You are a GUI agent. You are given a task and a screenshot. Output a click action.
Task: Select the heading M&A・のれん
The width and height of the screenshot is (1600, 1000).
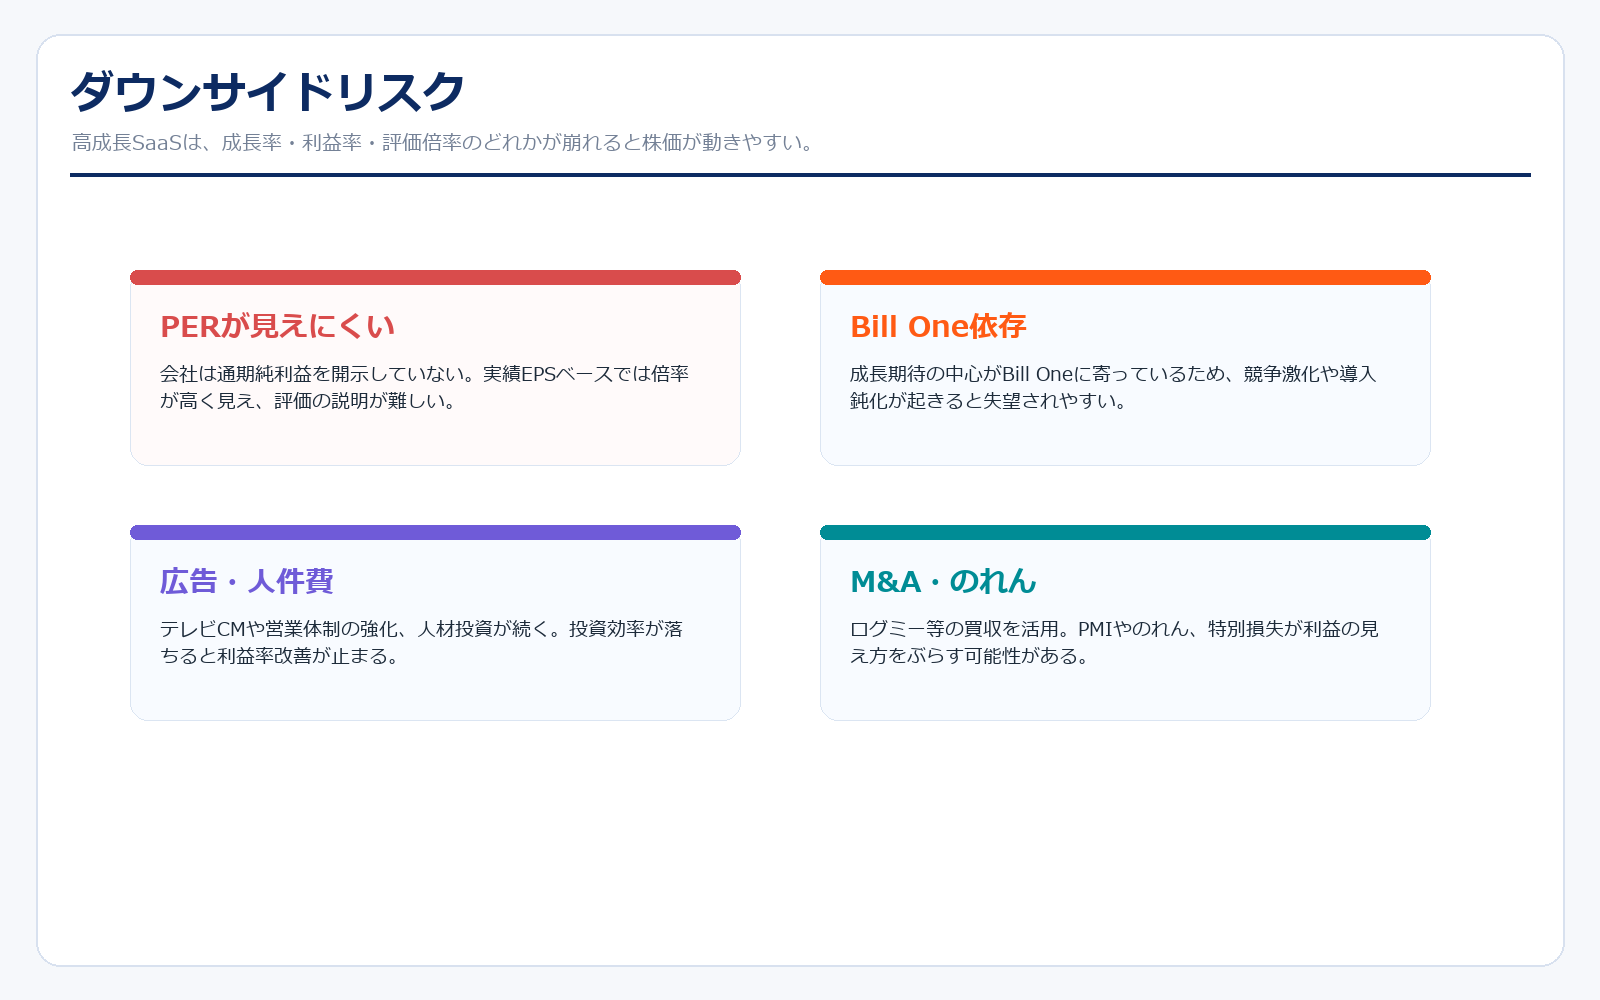click(x=943, y=581)
